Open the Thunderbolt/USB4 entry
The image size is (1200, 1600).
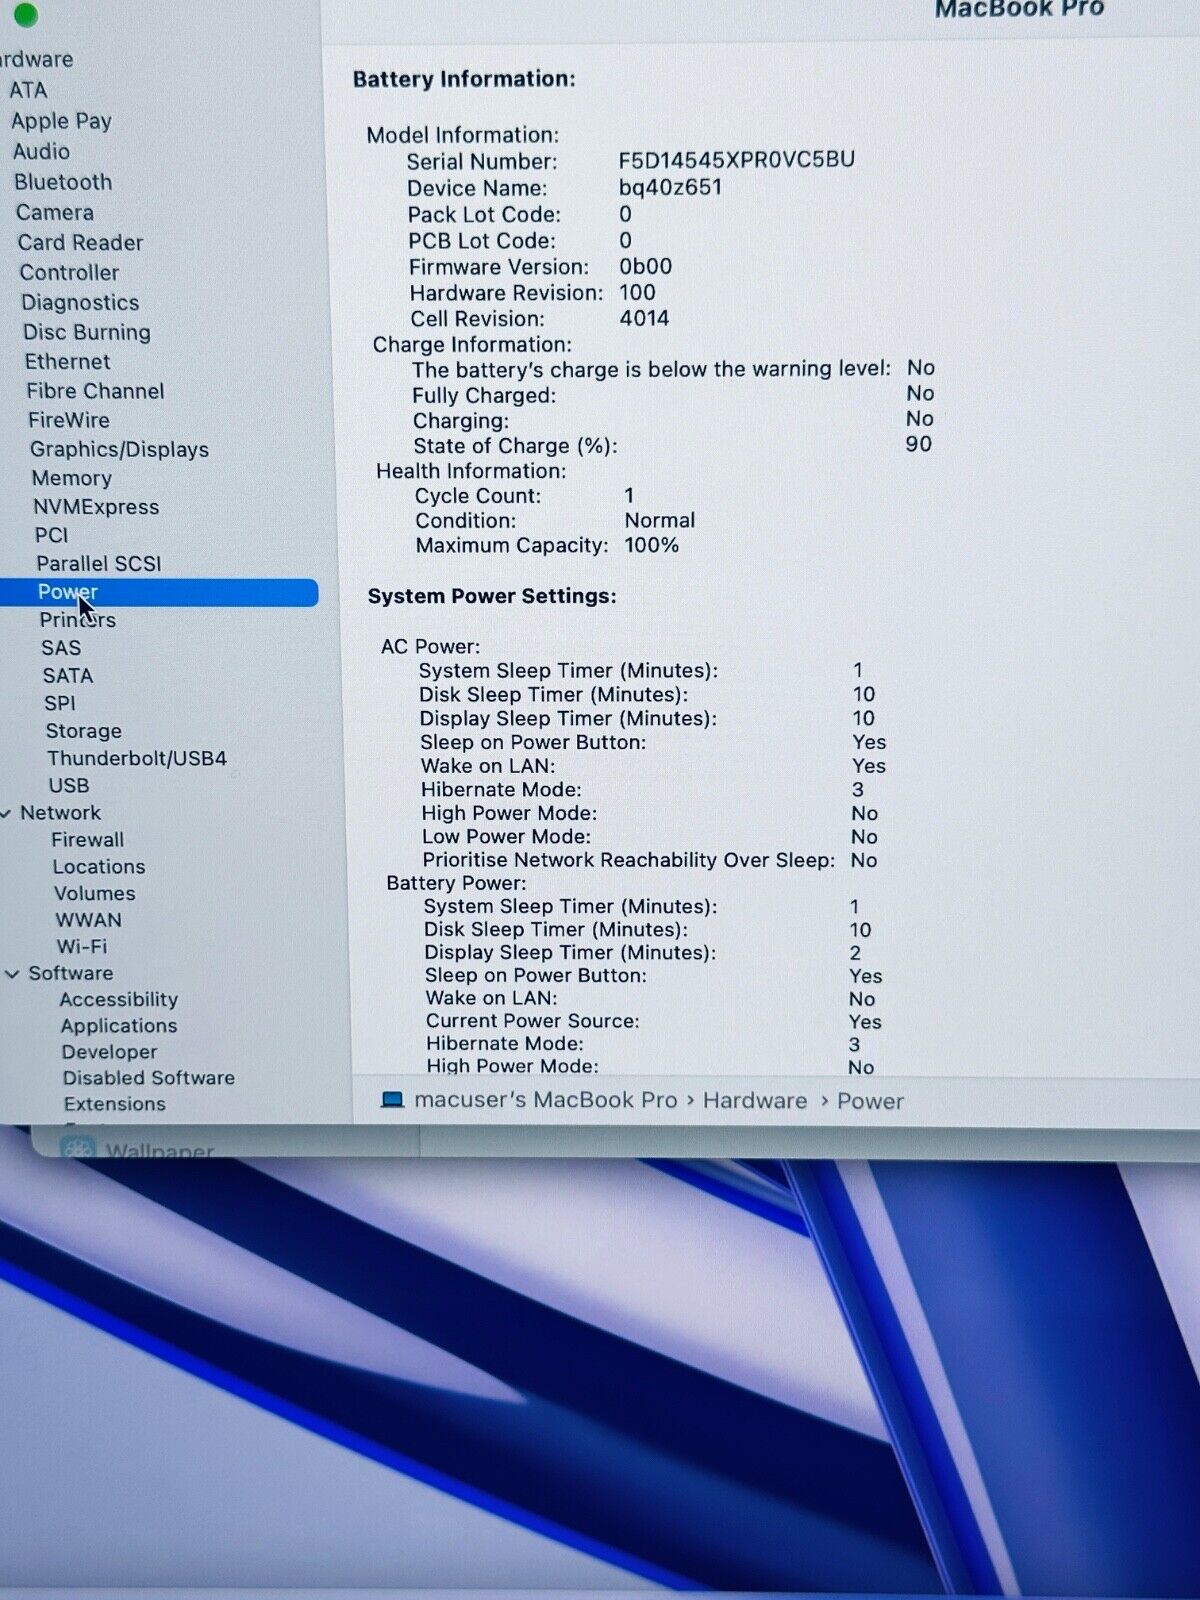[136, 759]
